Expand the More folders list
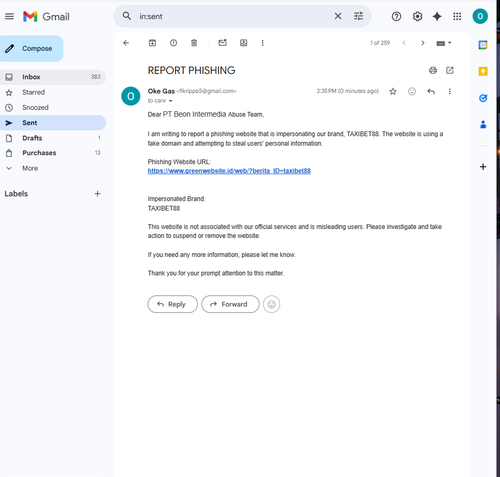The width and height of the screenshot is (500, 477). coord(53,168)
